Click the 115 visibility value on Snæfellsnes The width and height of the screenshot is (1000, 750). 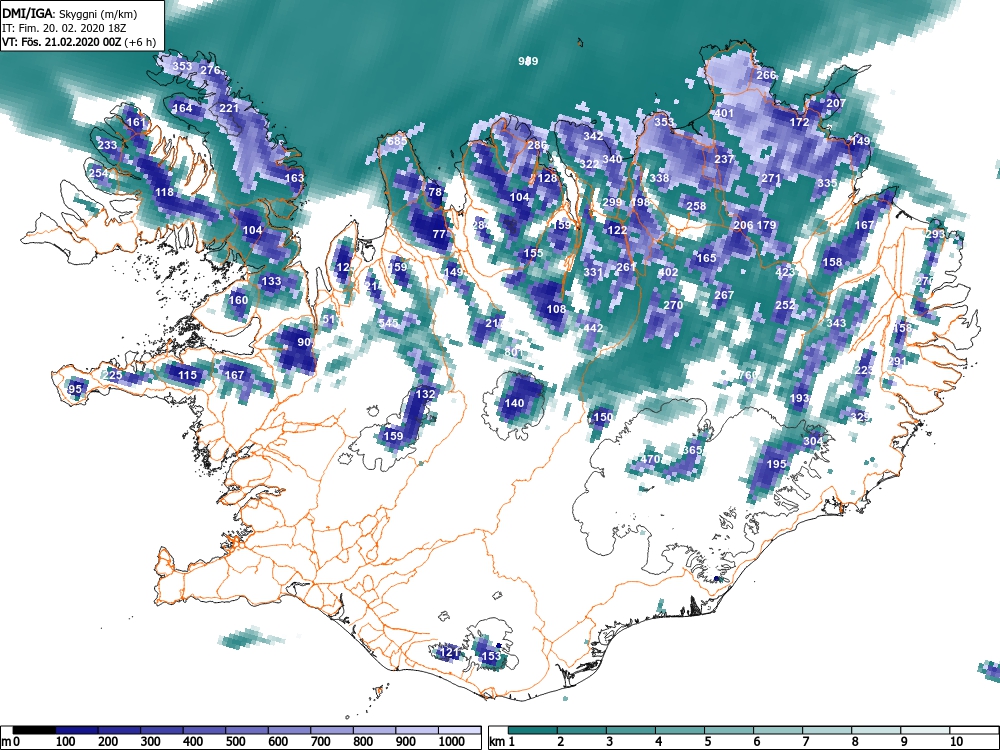[x=187, y=375]
